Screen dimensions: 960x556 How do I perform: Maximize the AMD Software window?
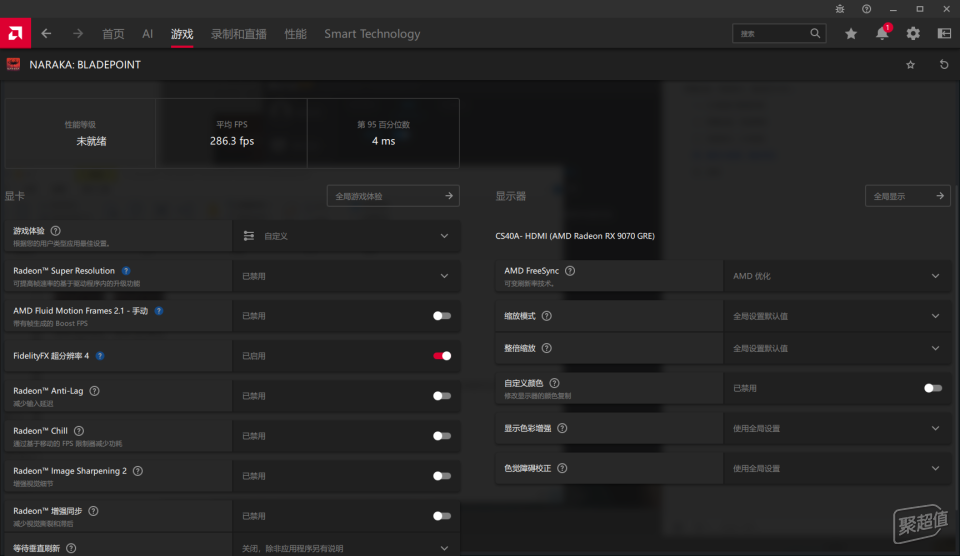point(920,9)
